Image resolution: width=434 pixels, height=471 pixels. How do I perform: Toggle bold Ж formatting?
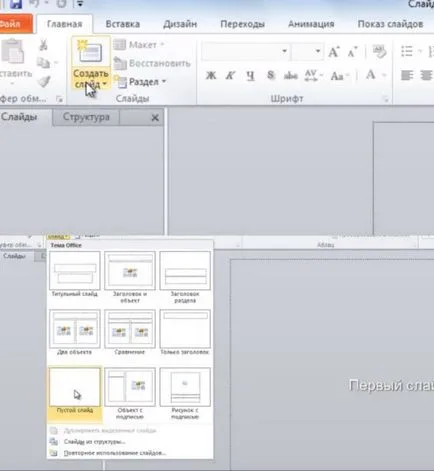tap(211, 76)
